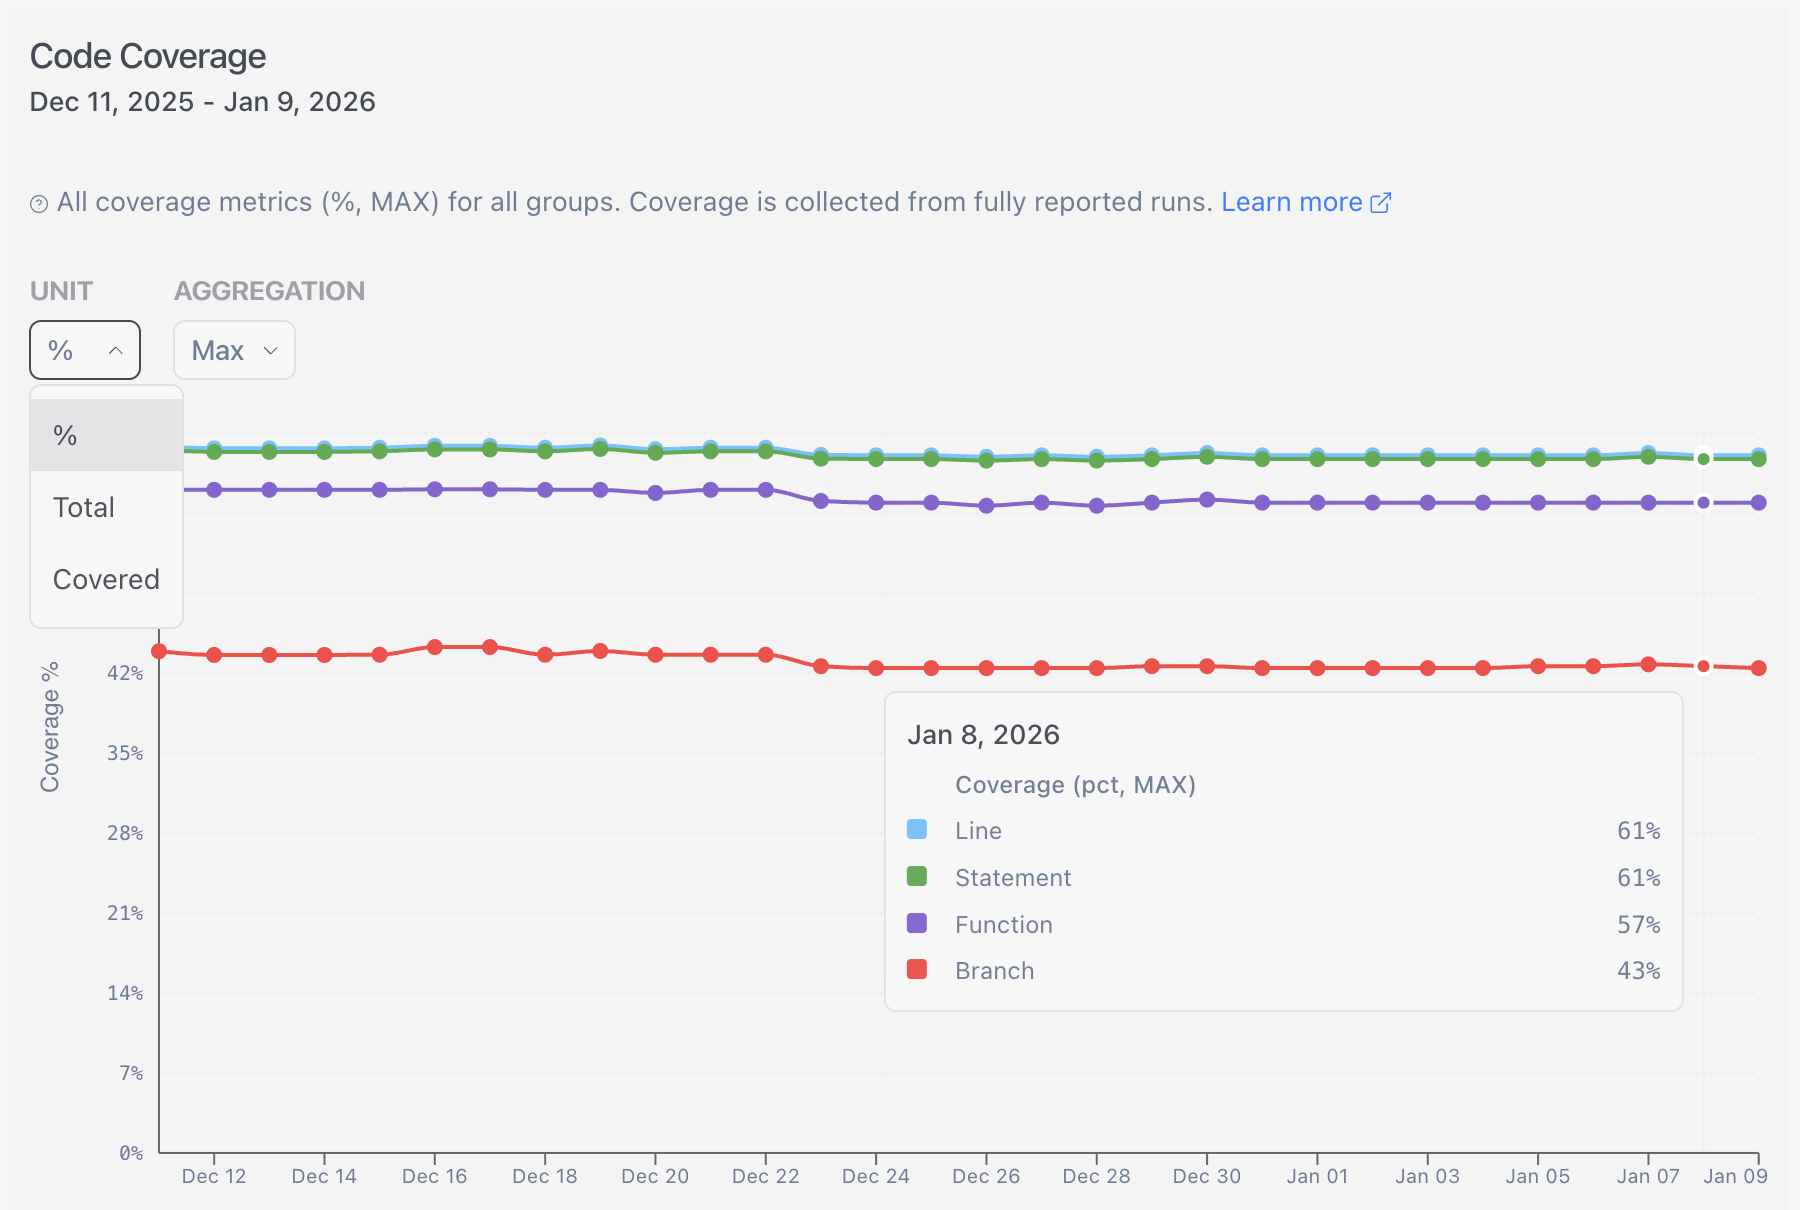Click the Dec 30 purple Function data point
The image size is (1800, 1210).
(x=1207, y=500)
